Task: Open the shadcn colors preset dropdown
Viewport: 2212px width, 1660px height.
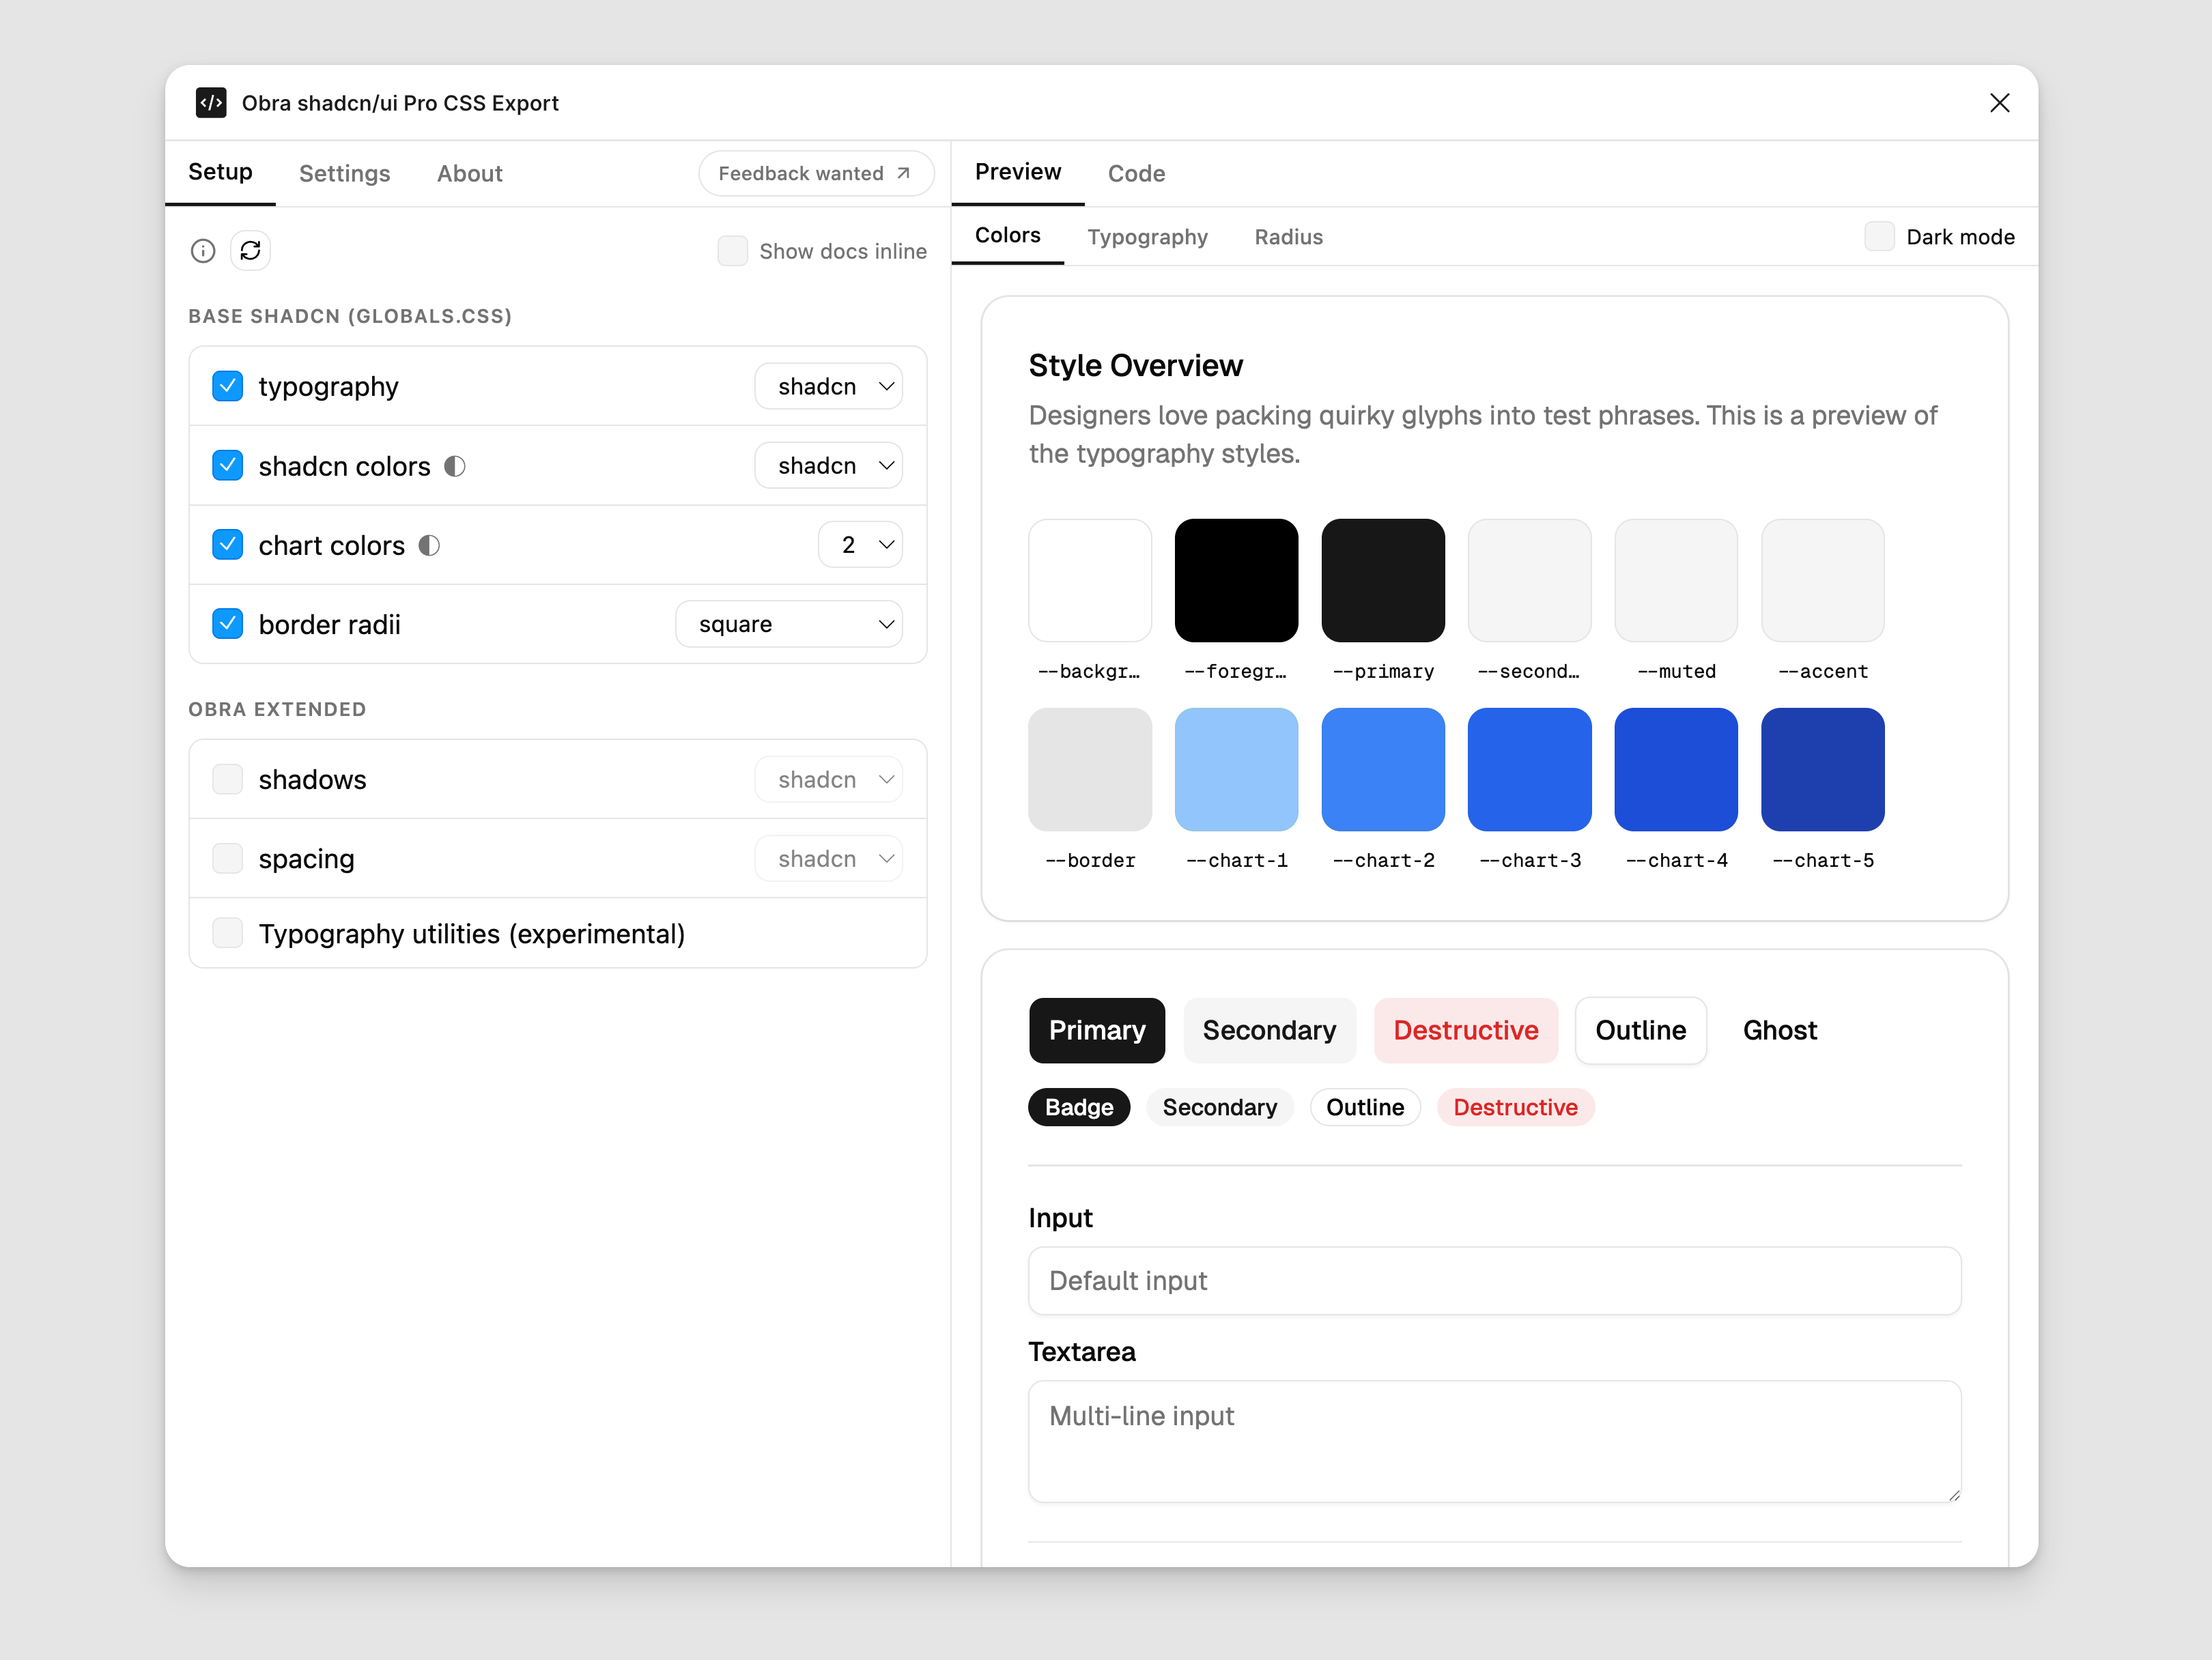Action: (x=829, y=466)
